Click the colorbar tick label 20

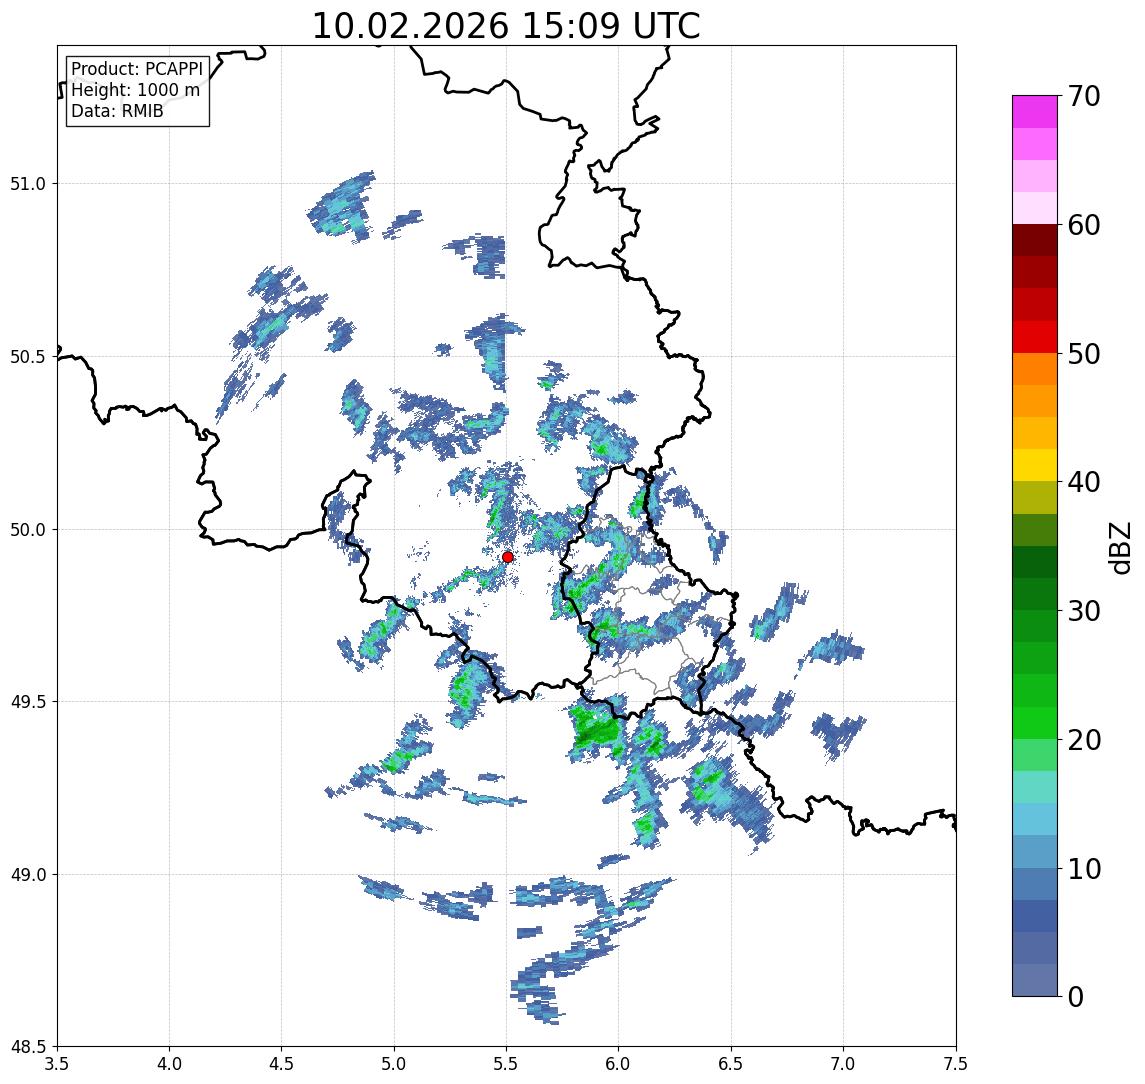pos(1084,740)
